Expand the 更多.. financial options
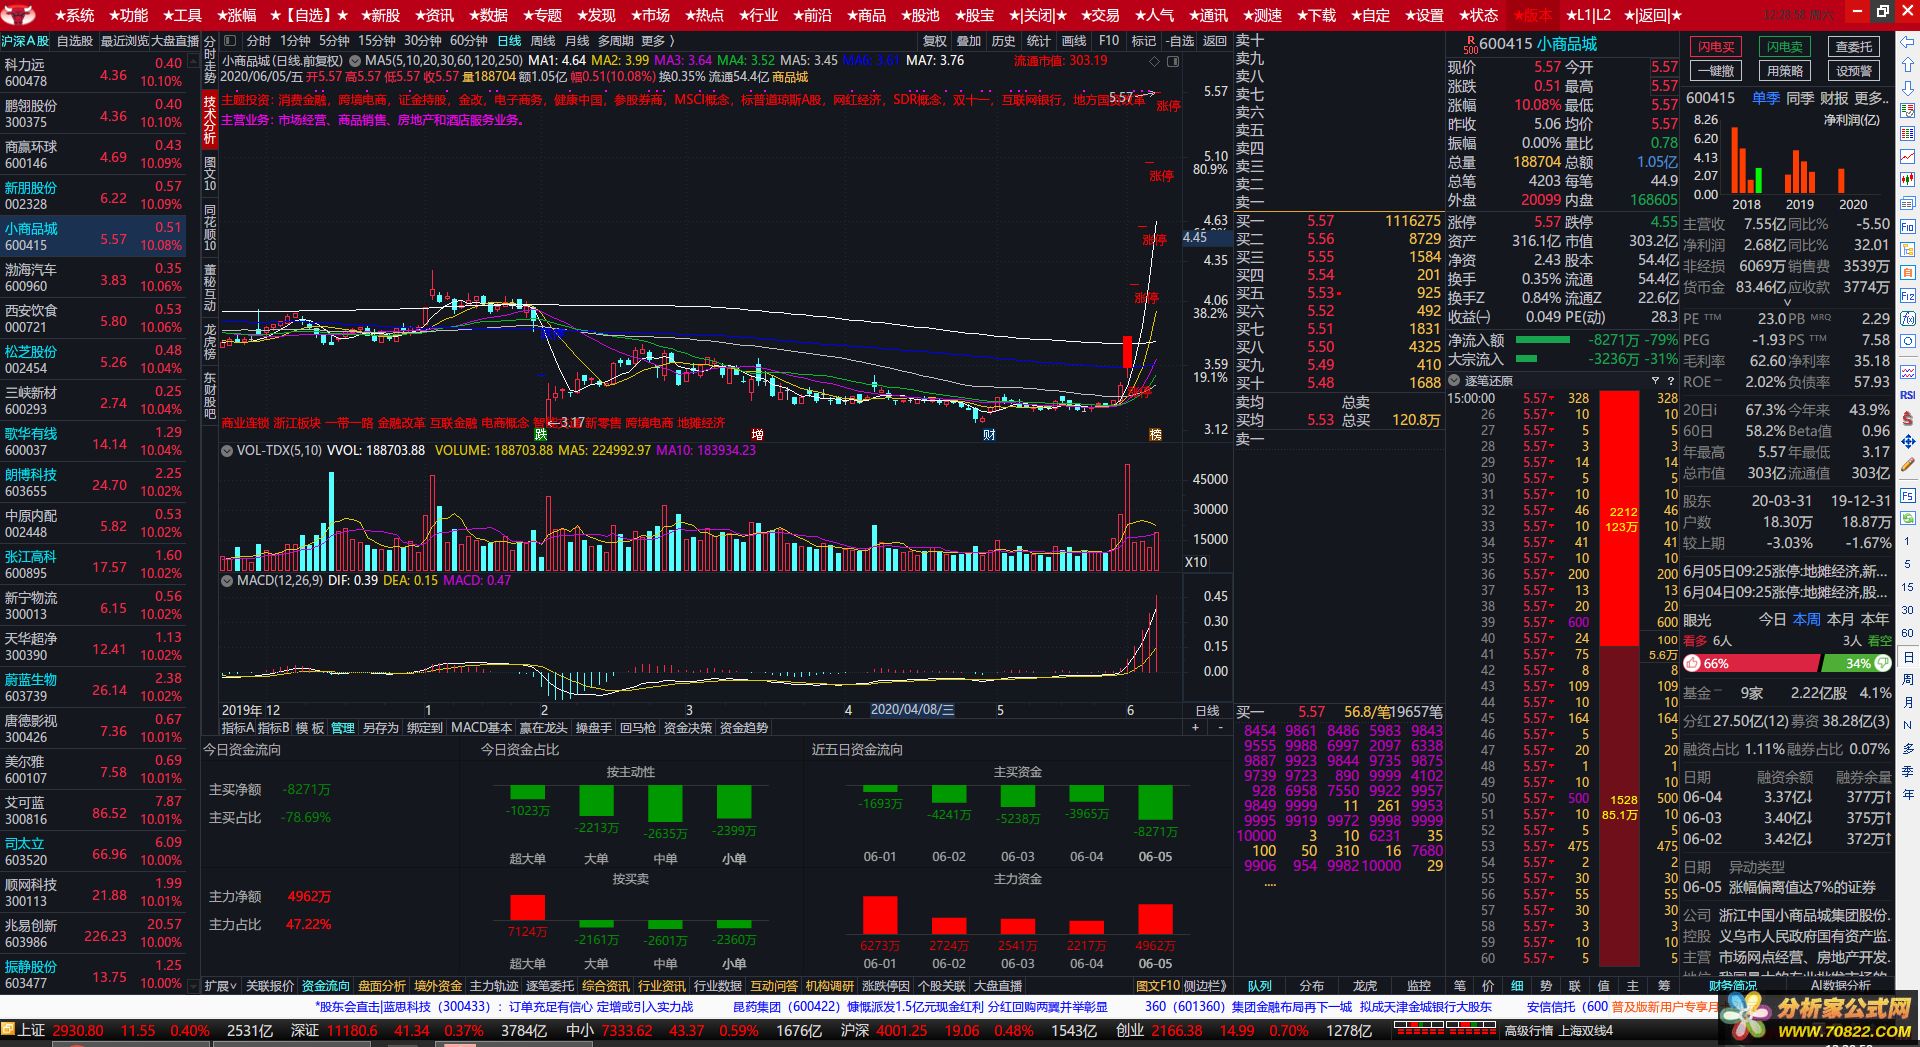The width and height of the screenshot is (1920, 1047). tap(1871, 98)
